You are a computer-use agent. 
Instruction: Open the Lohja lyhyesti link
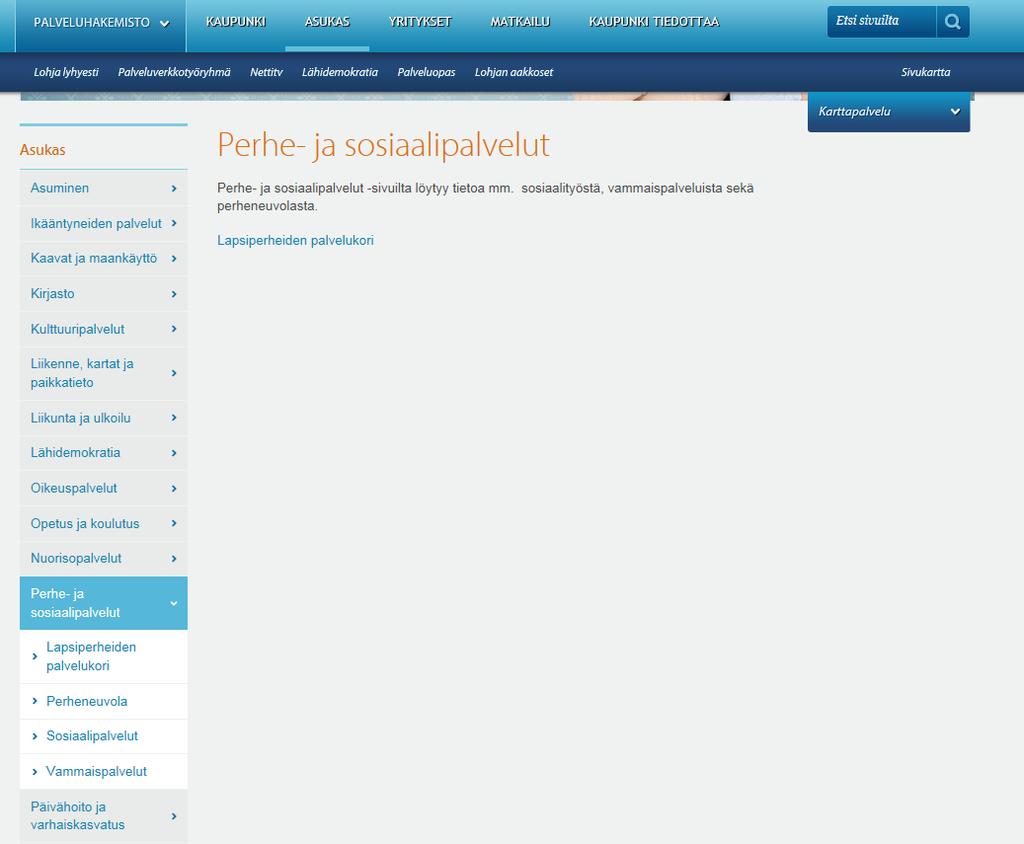coord(66,73)
